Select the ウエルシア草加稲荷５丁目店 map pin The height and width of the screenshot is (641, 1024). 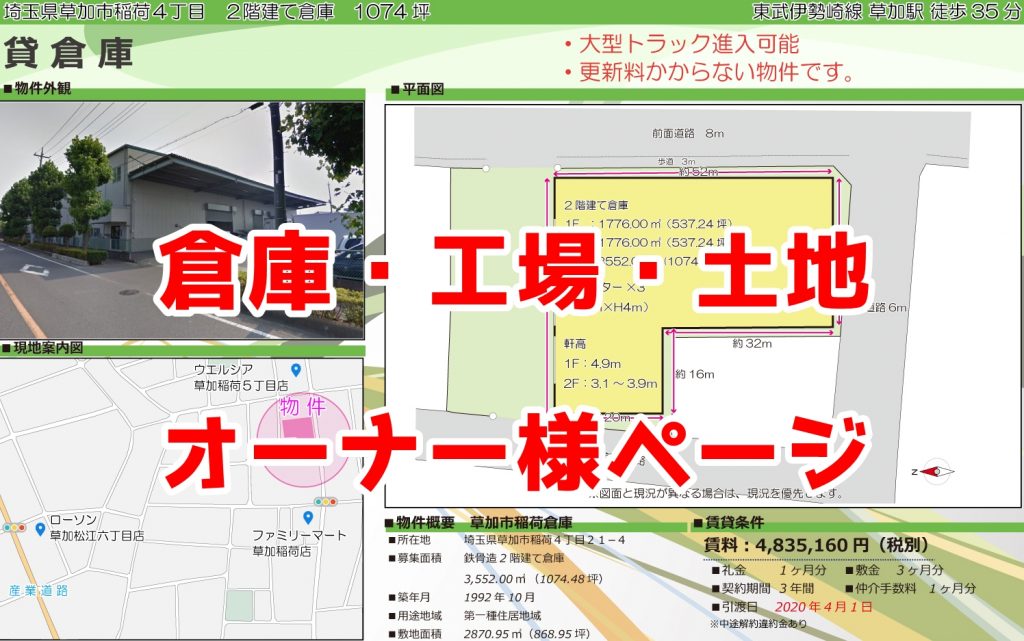(295, 367)
